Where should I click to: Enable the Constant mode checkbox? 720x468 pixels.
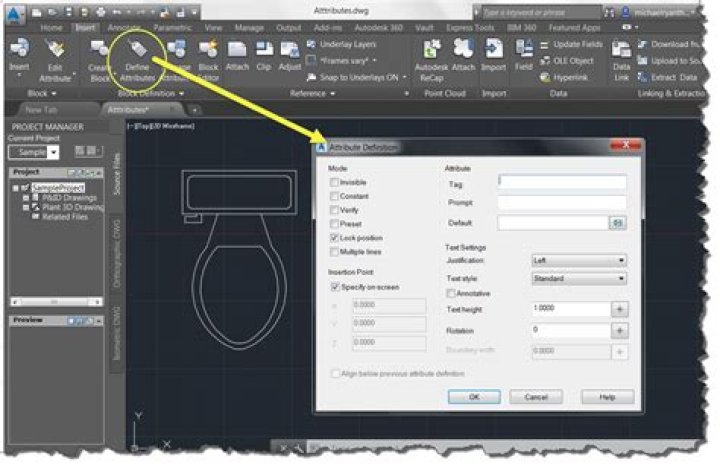334,196
